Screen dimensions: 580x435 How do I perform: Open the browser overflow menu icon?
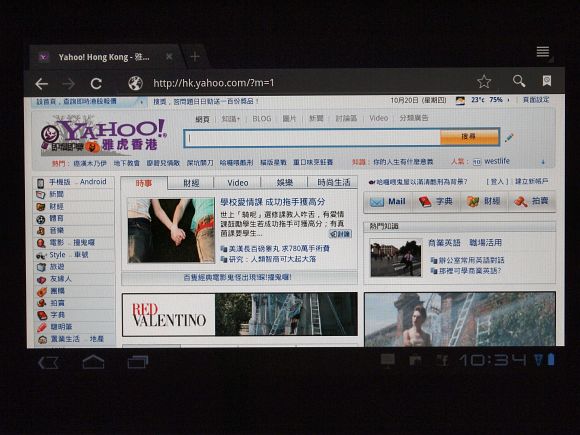543,52
